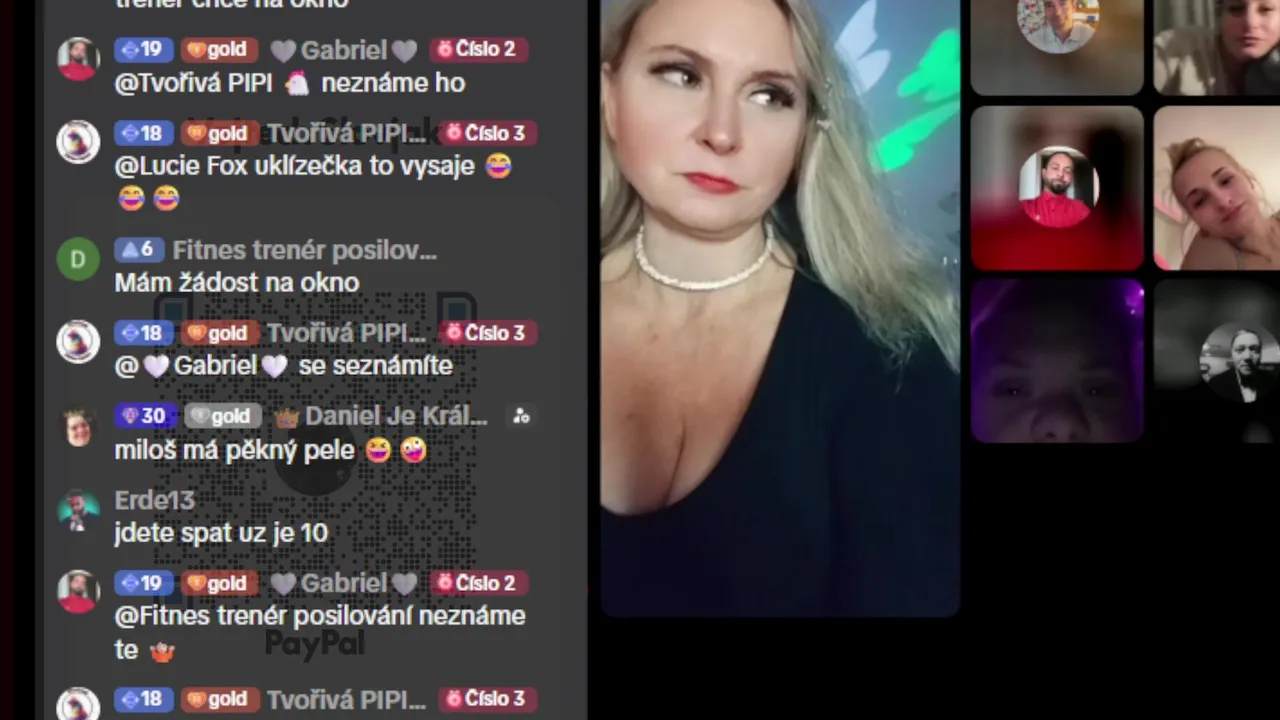Click the level 6 badge
This screenshot has width=1280, height=720.
point(139,250)
